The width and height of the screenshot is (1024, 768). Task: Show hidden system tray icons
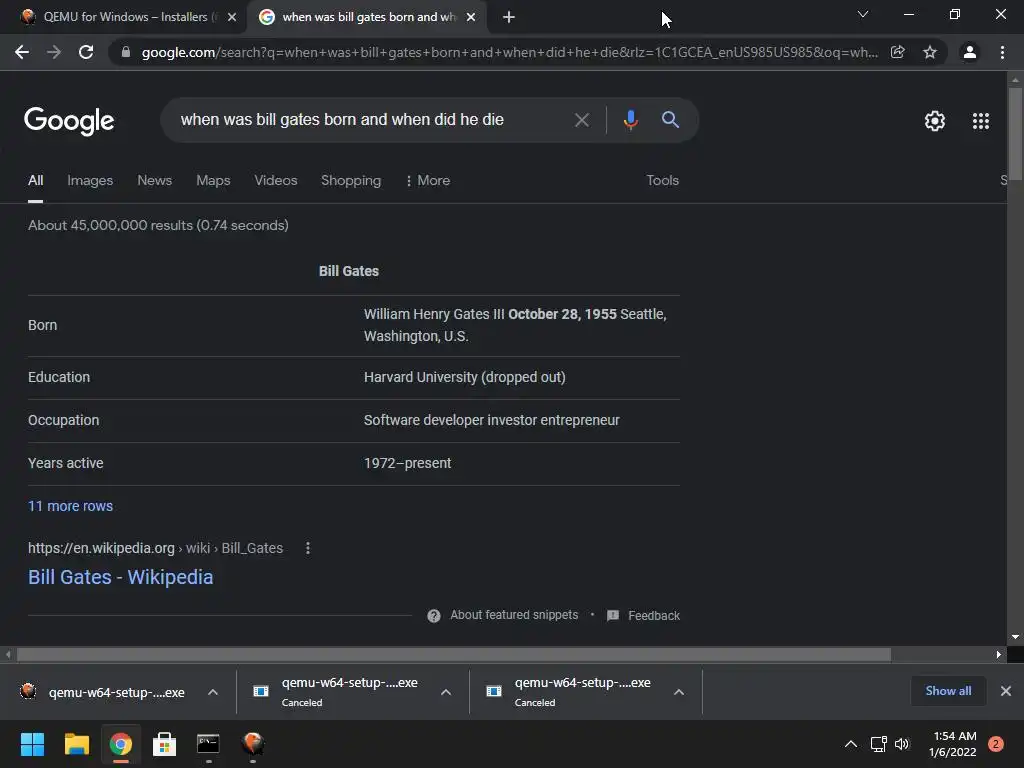point(850,744)
